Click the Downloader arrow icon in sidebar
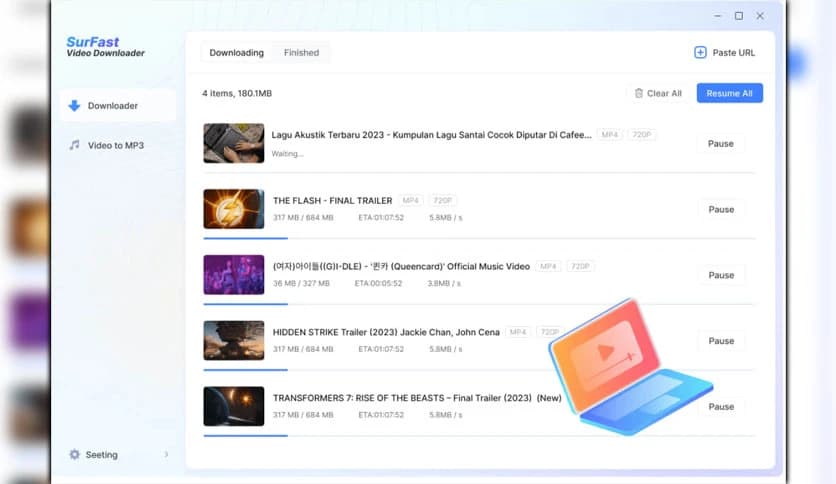The width and height of the screenshot is (836, 484). (x=74, y=106)
